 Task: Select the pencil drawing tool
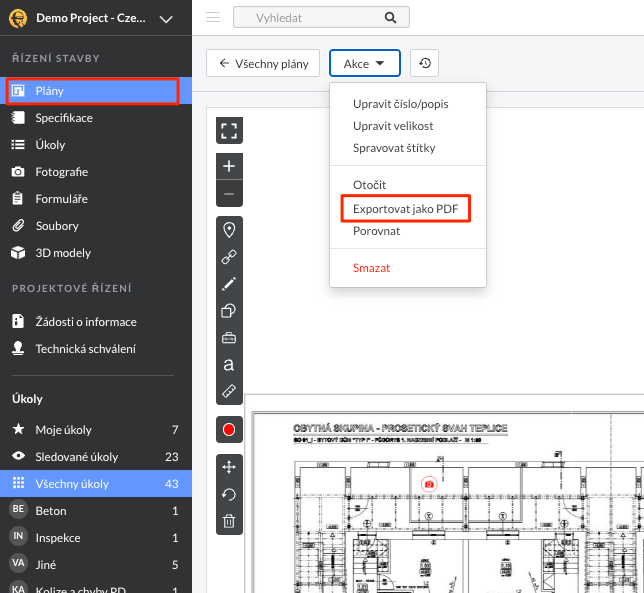coord(229,284)
